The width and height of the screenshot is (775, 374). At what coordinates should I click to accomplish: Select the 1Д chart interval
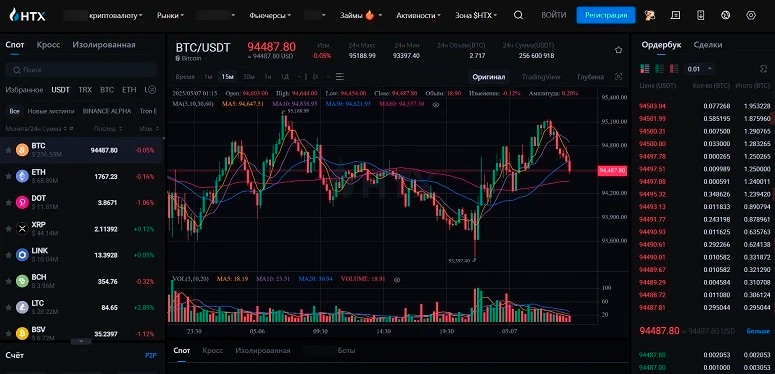(285, 77)
